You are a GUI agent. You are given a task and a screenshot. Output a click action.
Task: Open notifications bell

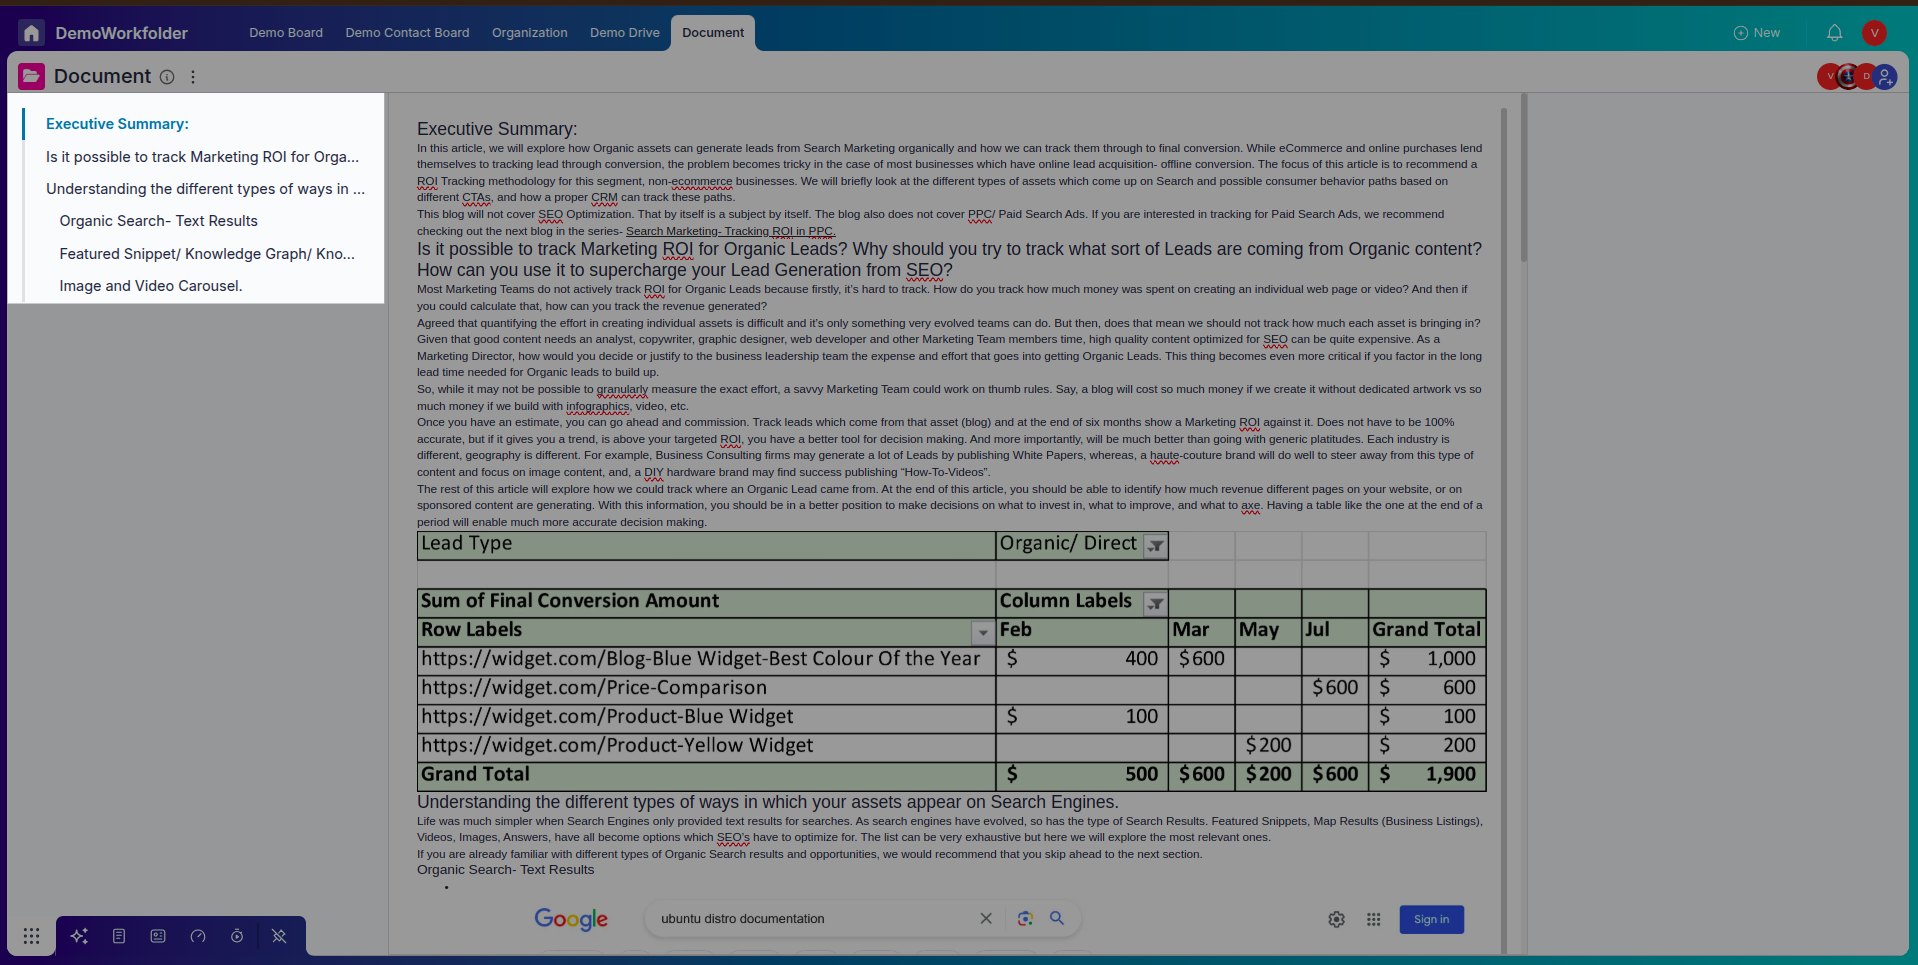tap(1834, 33)
